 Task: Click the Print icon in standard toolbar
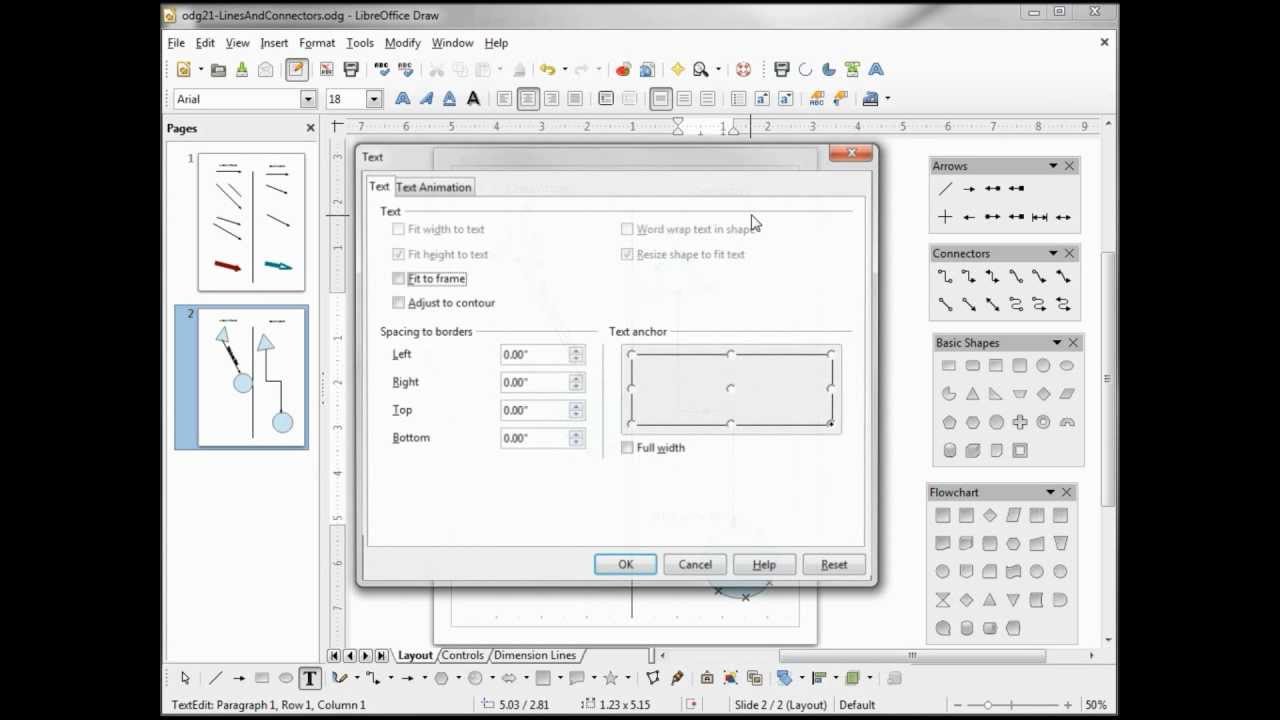click(351, 69)
